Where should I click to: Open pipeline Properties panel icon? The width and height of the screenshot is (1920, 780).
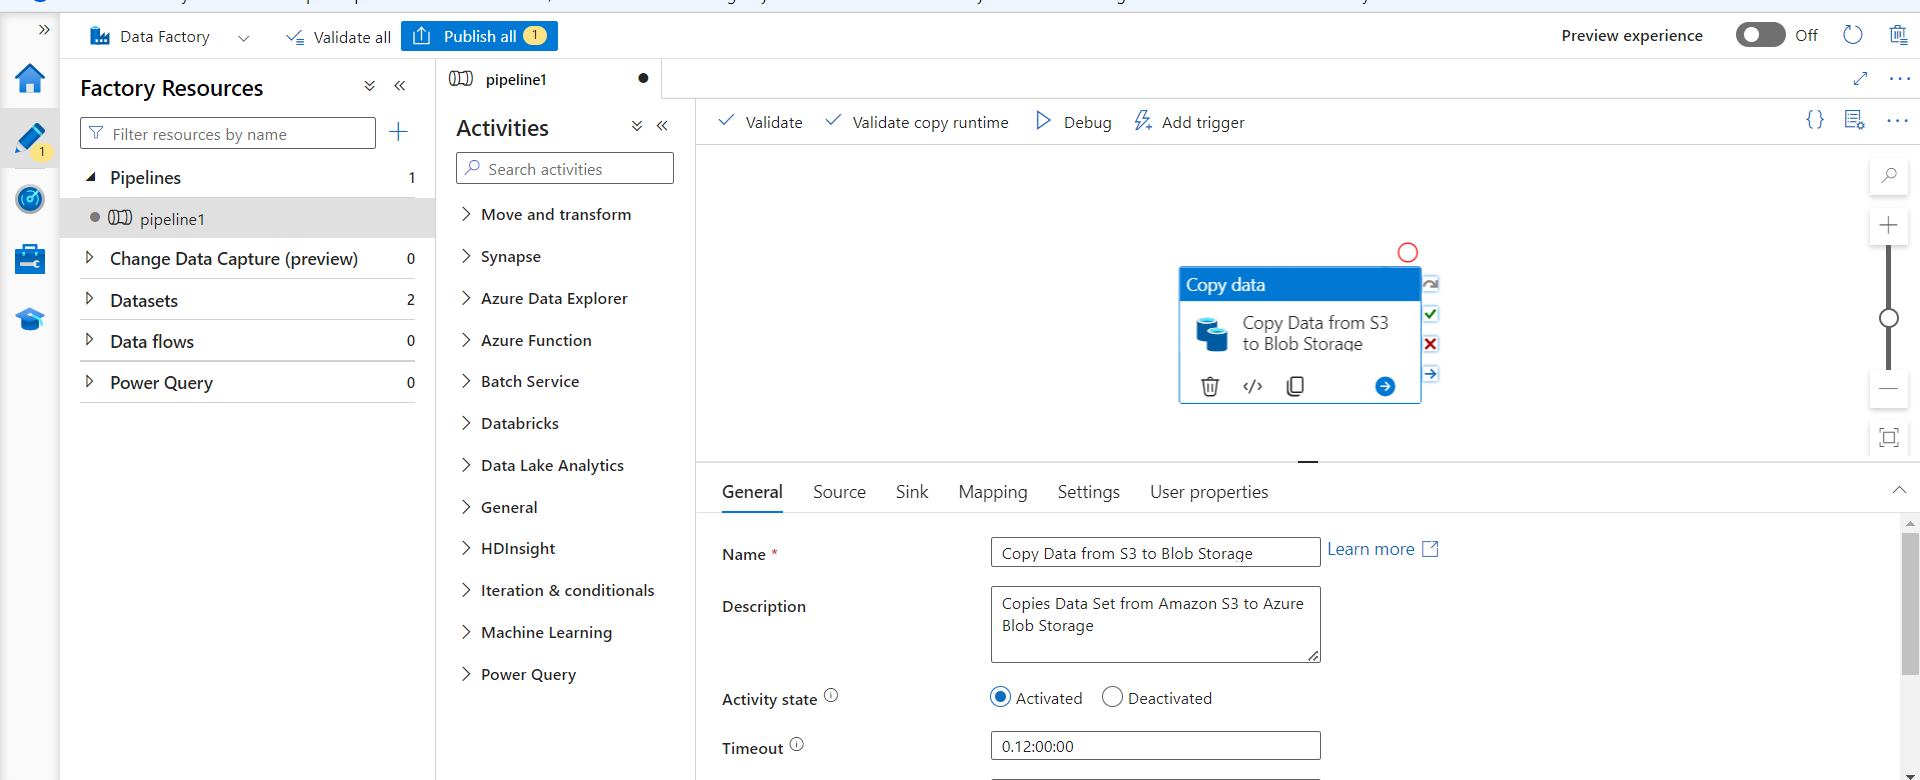[x=1855, y=120]
